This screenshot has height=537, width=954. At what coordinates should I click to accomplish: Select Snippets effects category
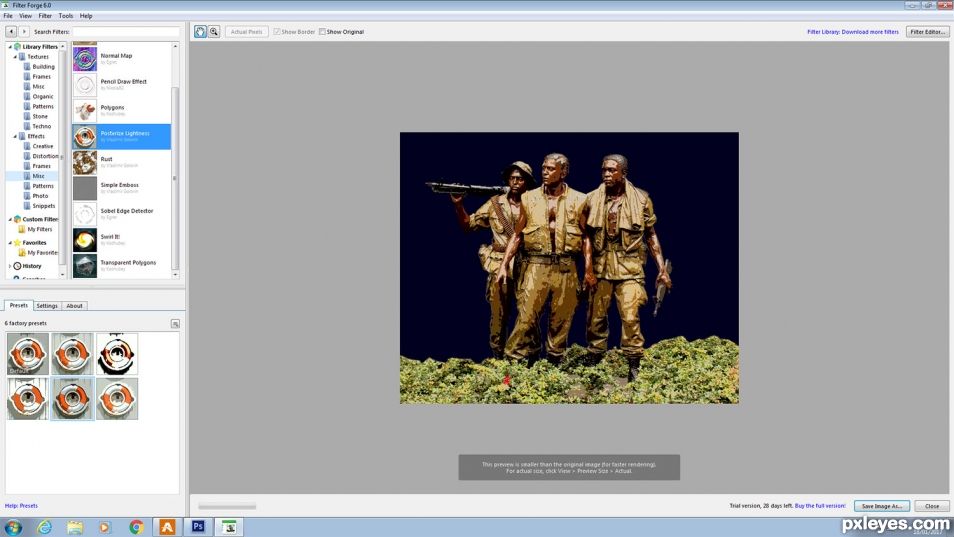pyautogui.click(x=43, y=206)
